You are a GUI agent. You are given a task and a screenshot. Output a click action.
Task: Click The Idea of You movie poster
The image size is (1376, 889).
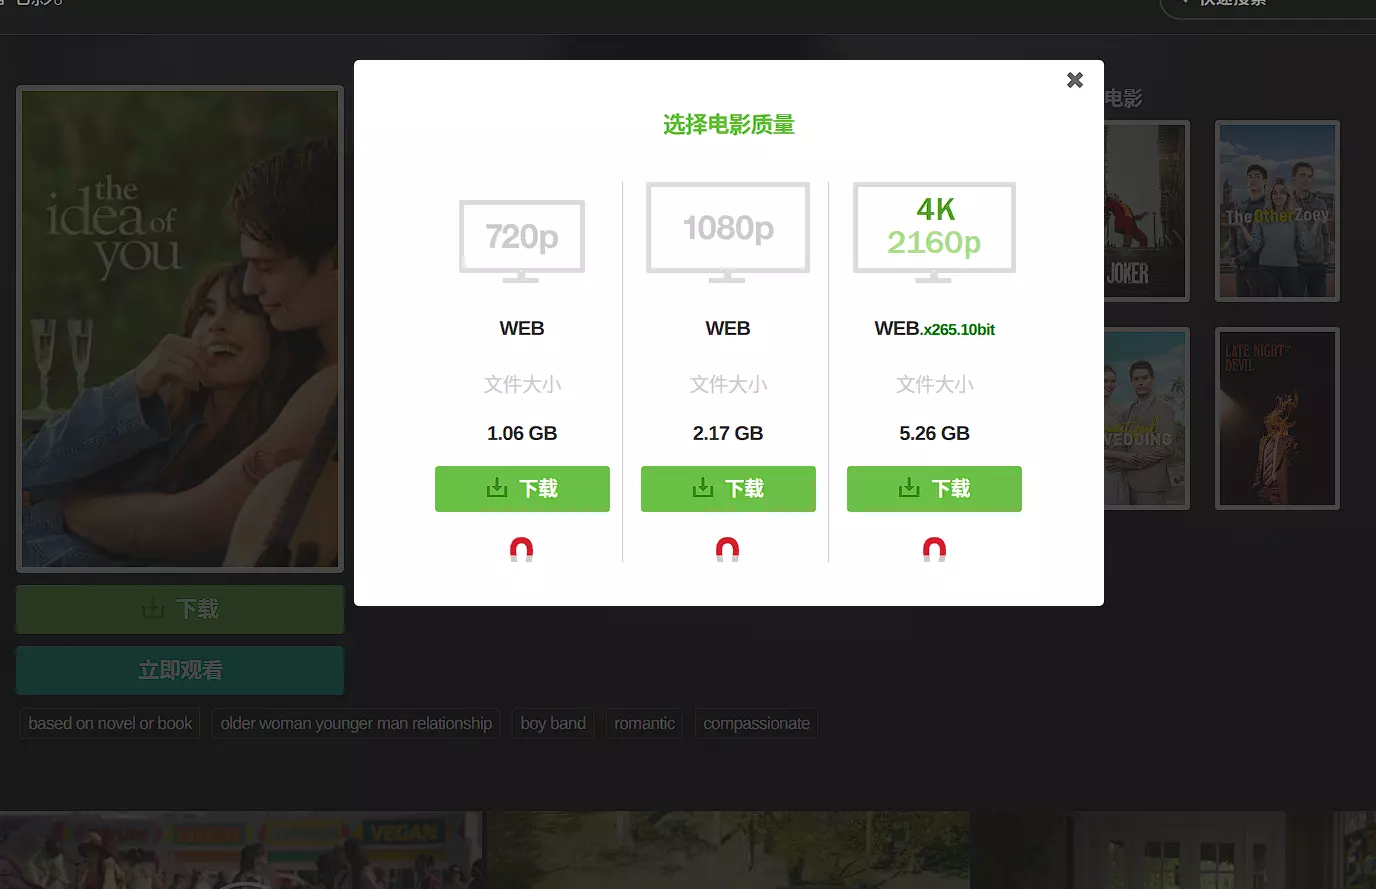point(180,329)
